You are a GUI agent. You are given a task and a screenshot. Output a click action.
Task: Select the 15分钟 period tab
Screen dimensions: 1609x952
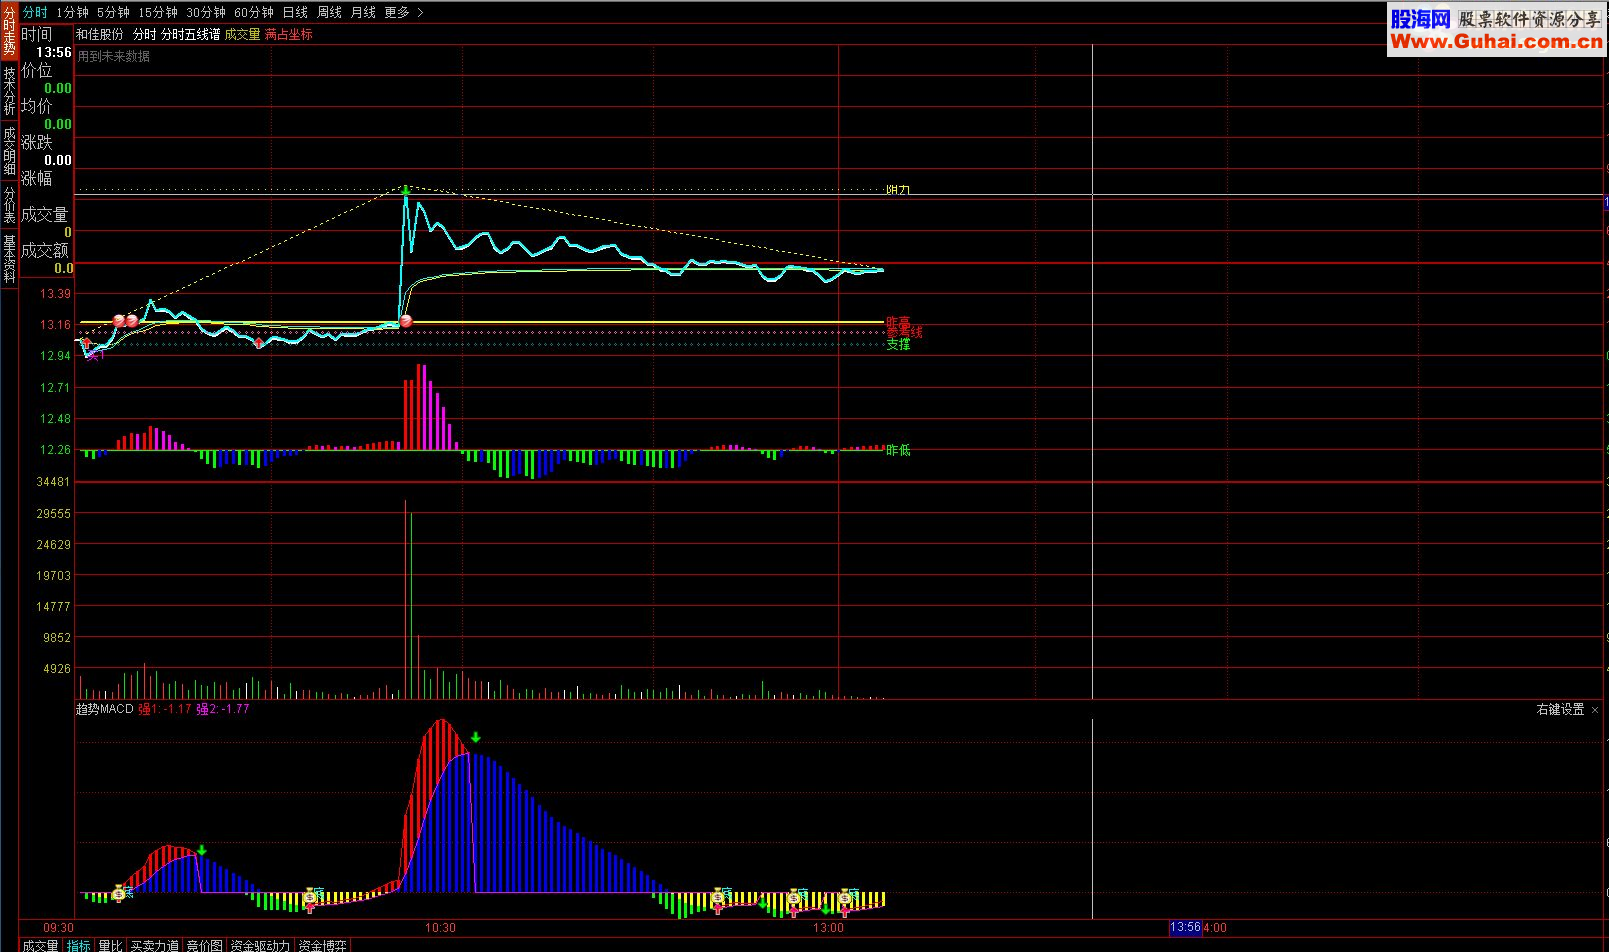[158, 12]
